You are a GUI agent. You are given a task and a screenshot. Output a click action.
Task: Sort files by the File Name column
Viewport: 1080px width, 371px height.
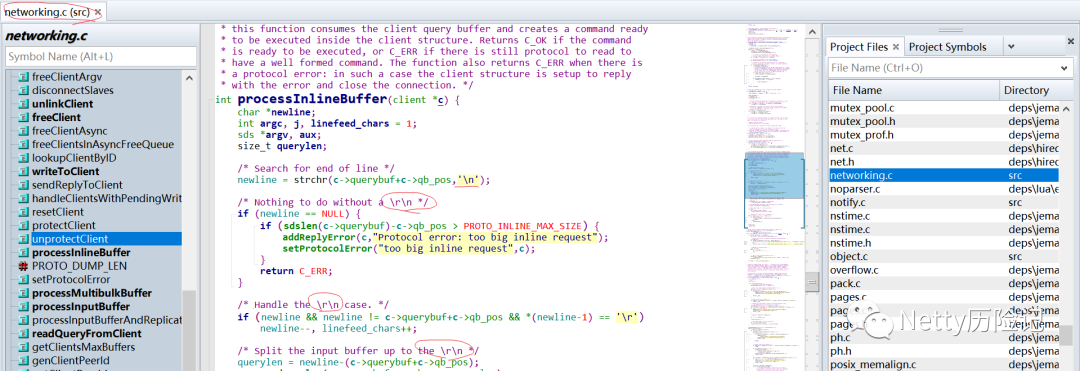click(x=913, y=90)
